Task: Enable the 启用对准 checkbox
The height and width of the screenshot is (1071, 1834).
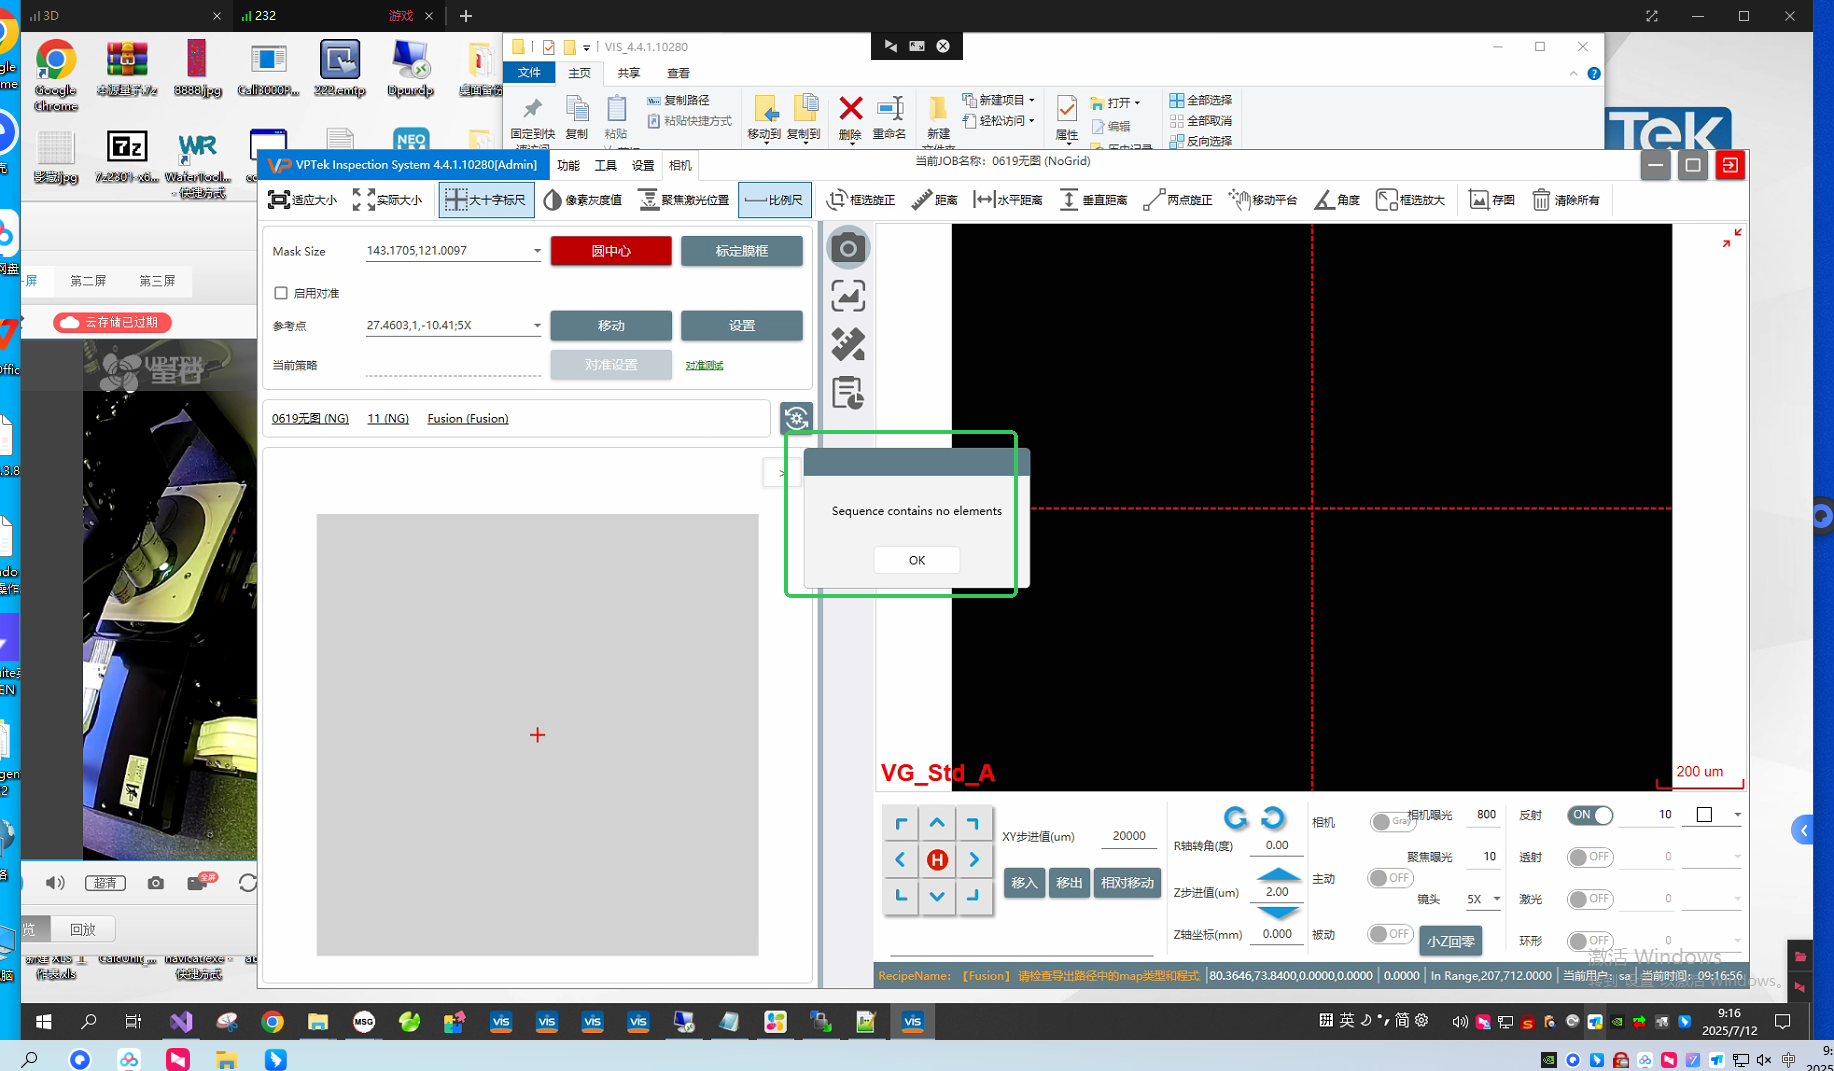Action: [281, 293]
